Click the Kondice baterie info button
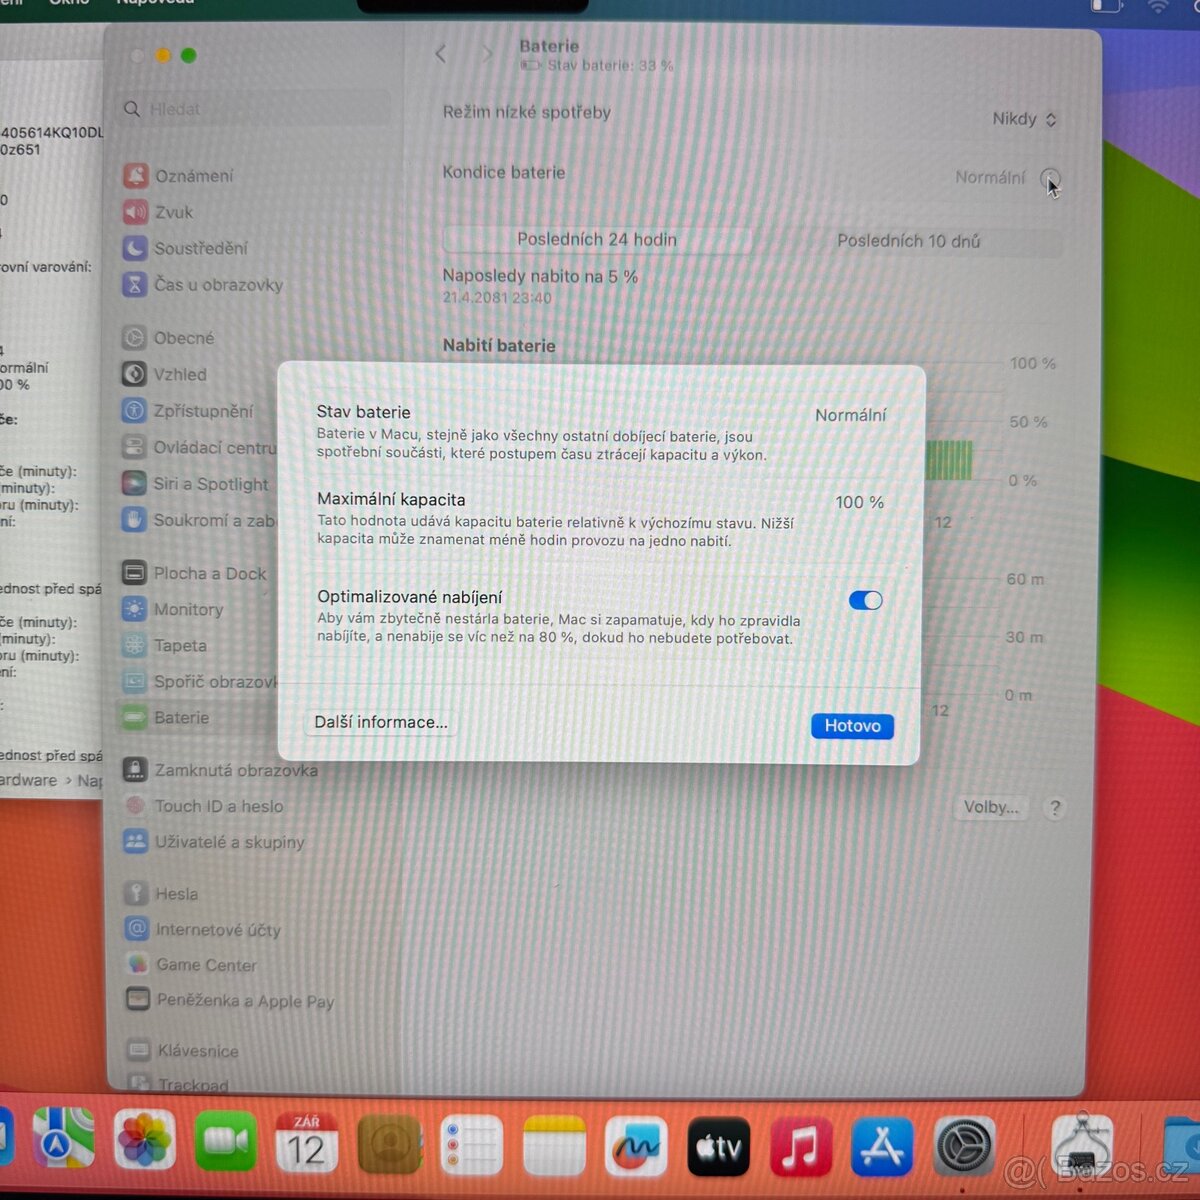1200x1200 pixels. (x=1049, y=178)
